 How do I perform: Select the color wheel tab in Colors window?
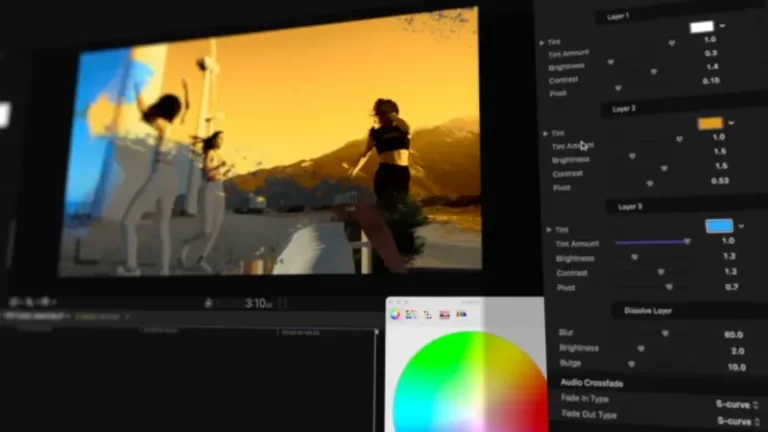(x=395, y=314)
